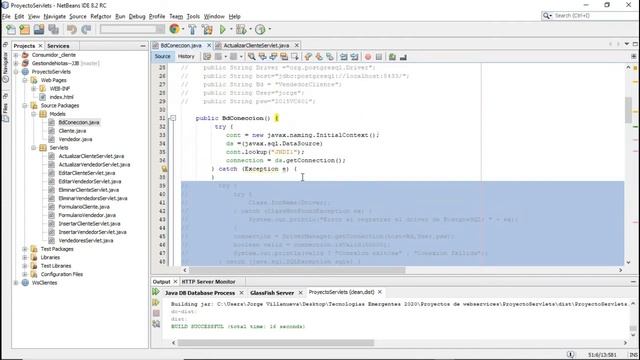Click the New Project toolbar icon
640x360 pixels.
coord(25,29)
